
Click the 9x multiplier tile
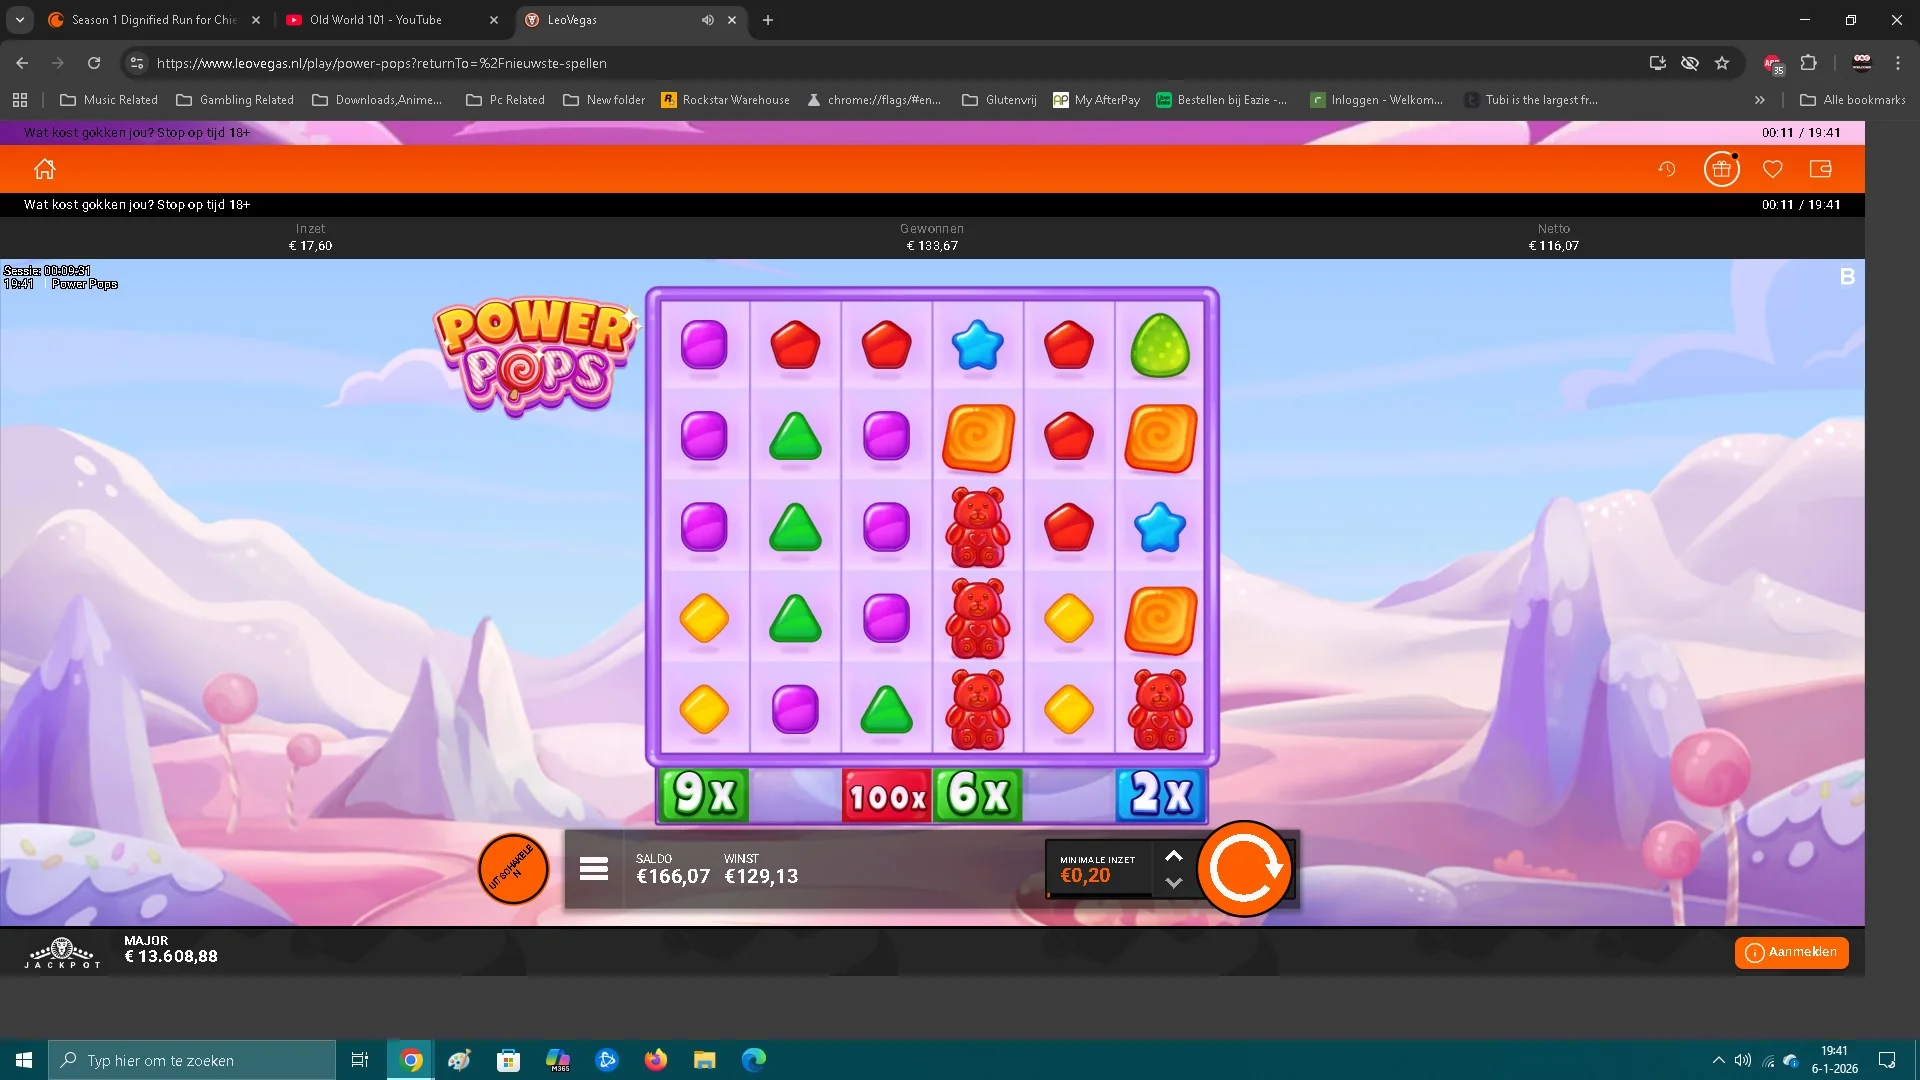(704, 795)
